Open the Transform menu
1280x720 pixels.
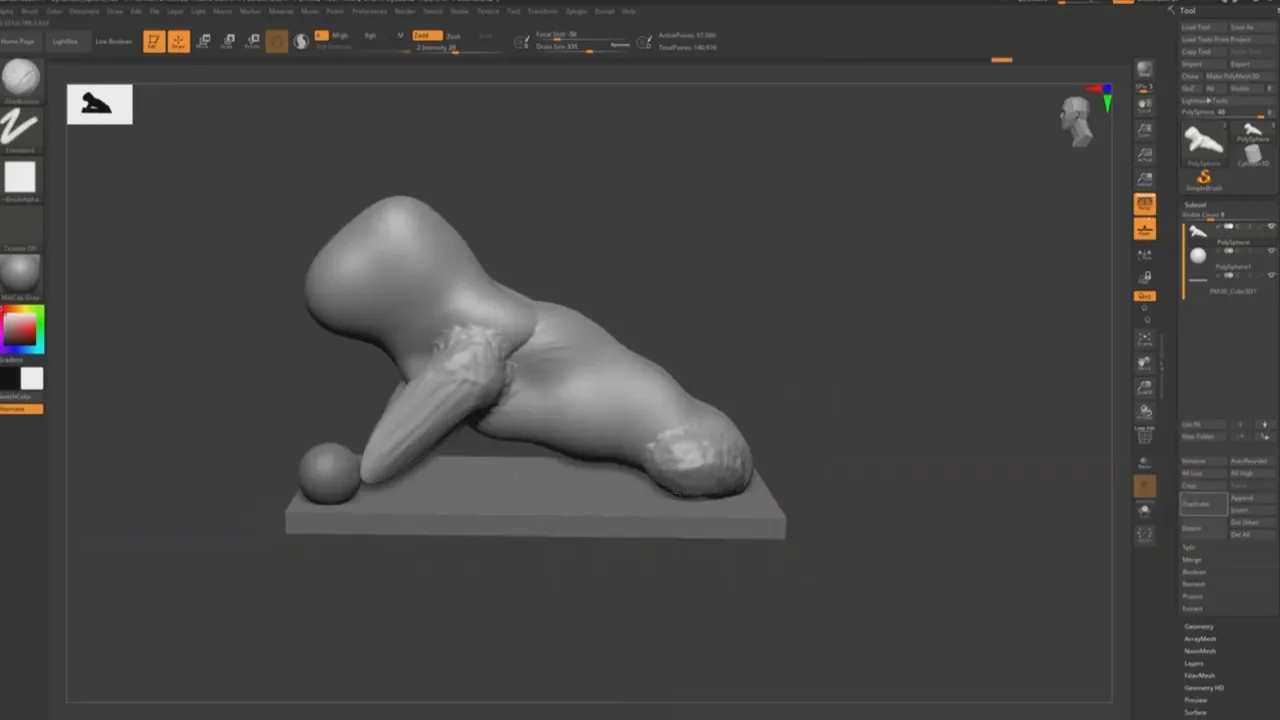(543, 11)
